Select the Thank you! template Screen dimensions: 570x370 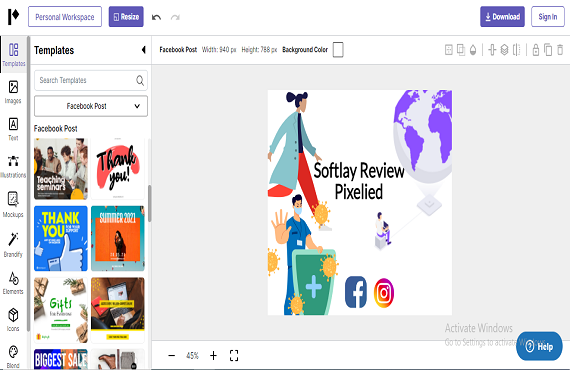coord(117,169)
